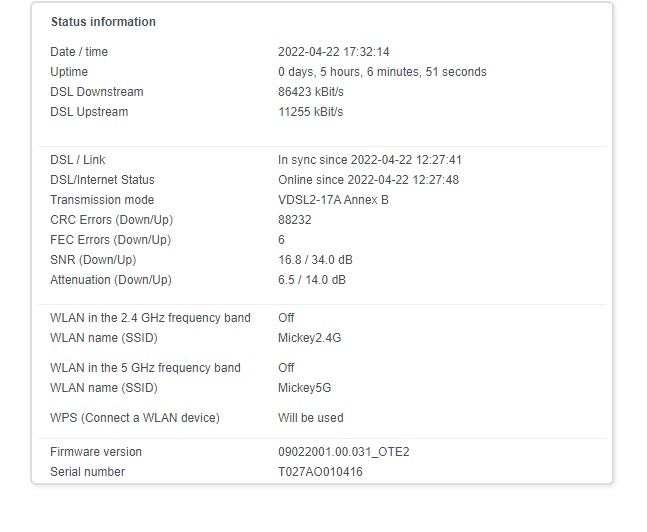This screenshot has width=647, height=532.
Task: Select the Date / time value
Action: [x=333, y=52]
